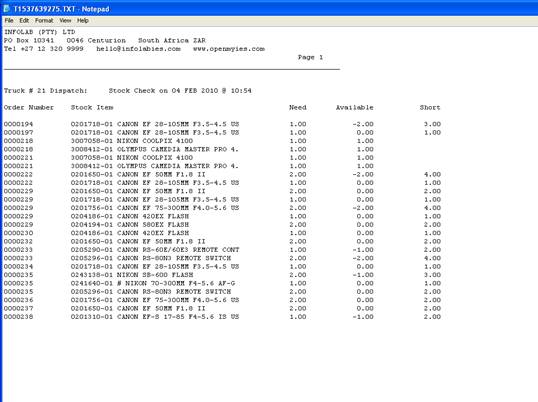The width and height of the screenshot is (538, 402).
Task: Click the title bar text T1537639275.TXT - Notepad
Action: (61, 9)
